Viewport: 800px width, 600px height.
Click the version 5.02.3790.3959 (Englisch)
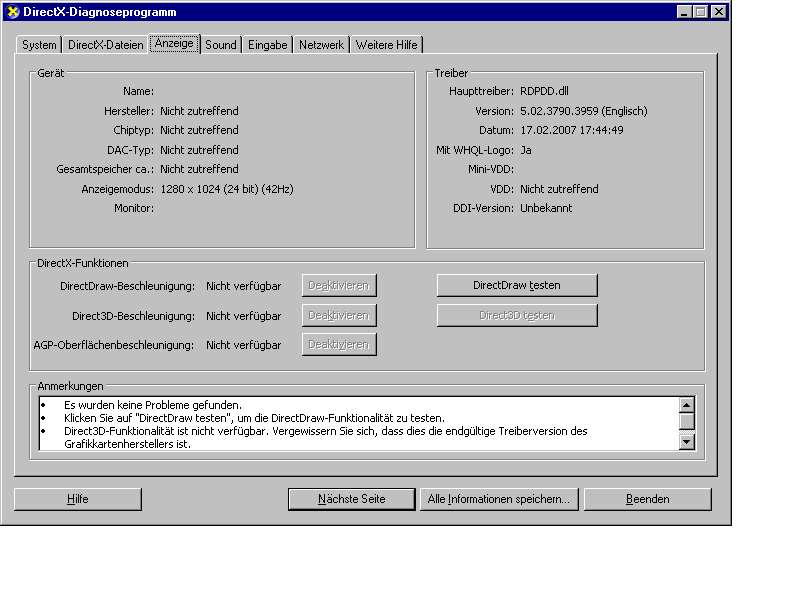click(584, 111)
